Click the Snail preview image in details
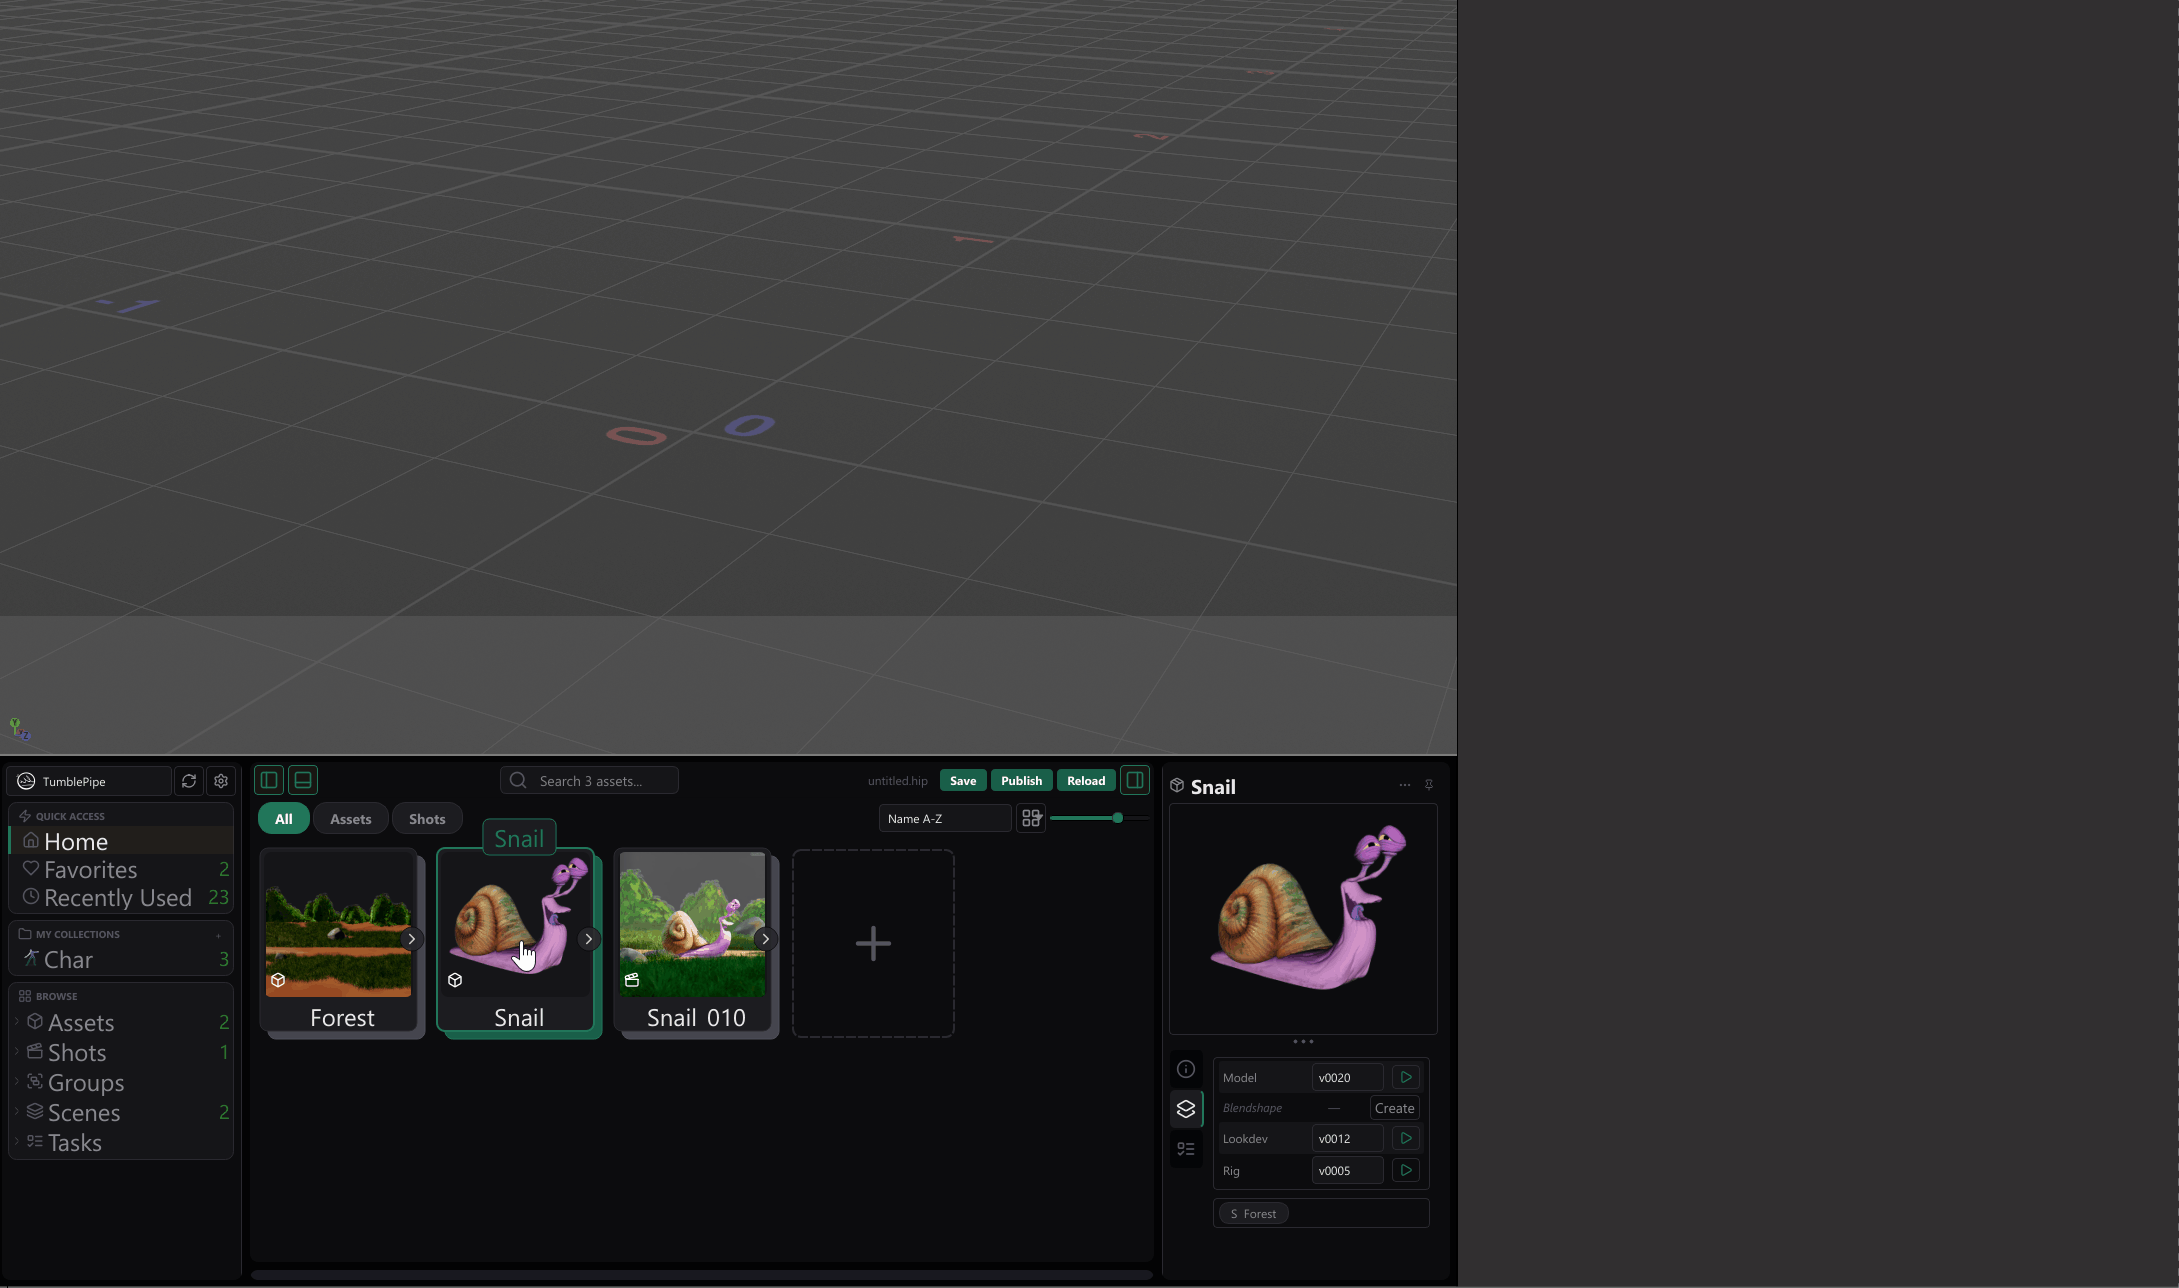The height and width of the screenshot is (1288, 2179). click(1303, 918)
